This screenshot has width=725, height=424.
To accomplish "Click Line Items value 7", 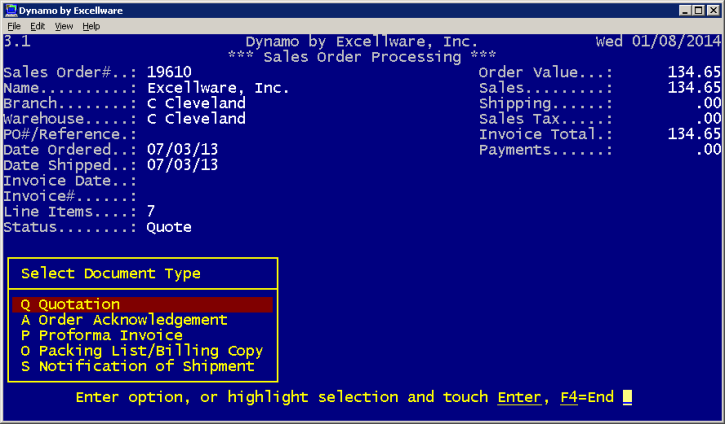I will (151, 212).
